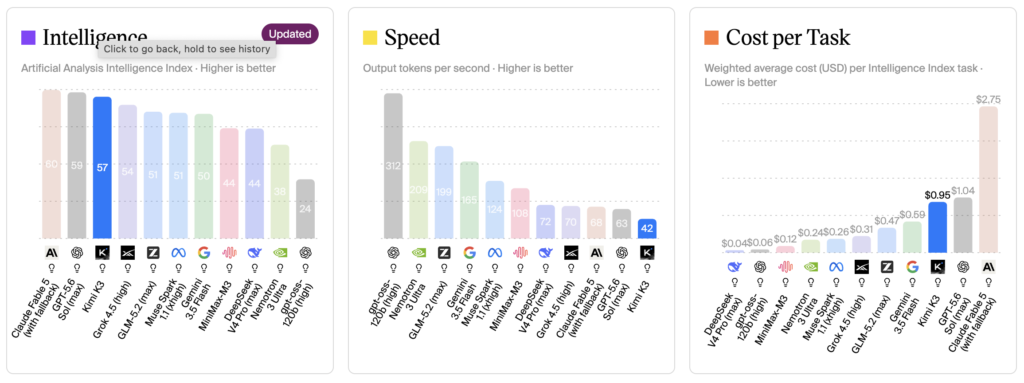The image size is (1024, 383).
Task: Select the highlighted Kimi K3 bar showing 57
Action: pos(103,167)
